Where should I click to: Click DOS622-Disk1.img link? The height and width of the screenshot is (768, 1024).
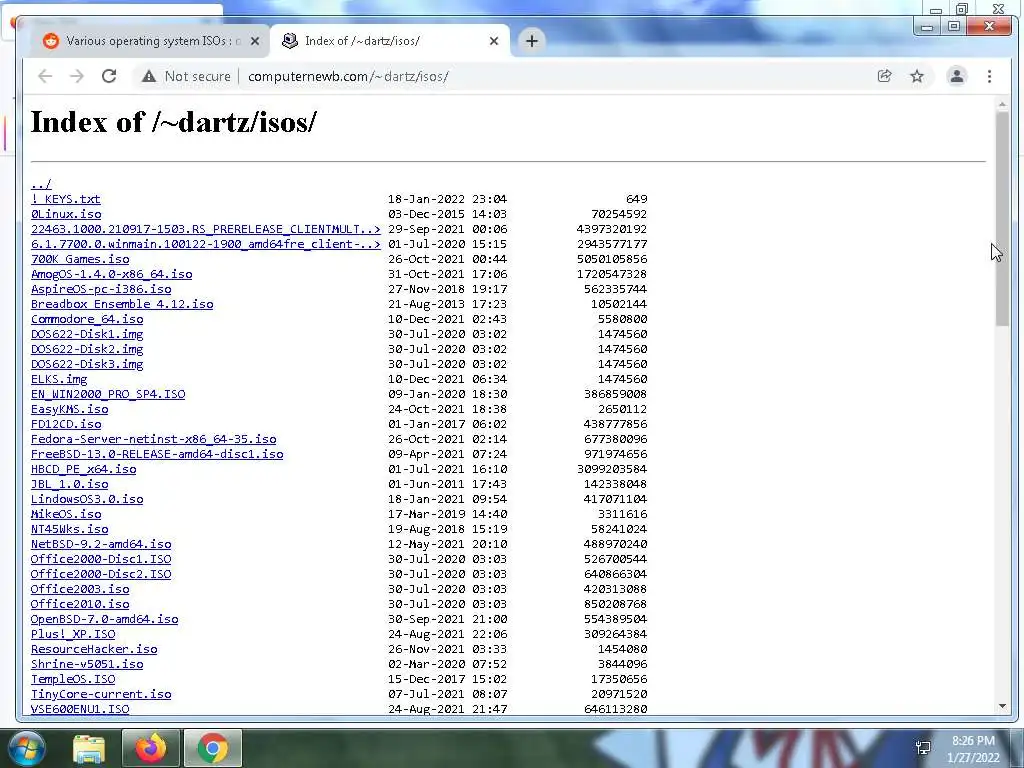87,334
